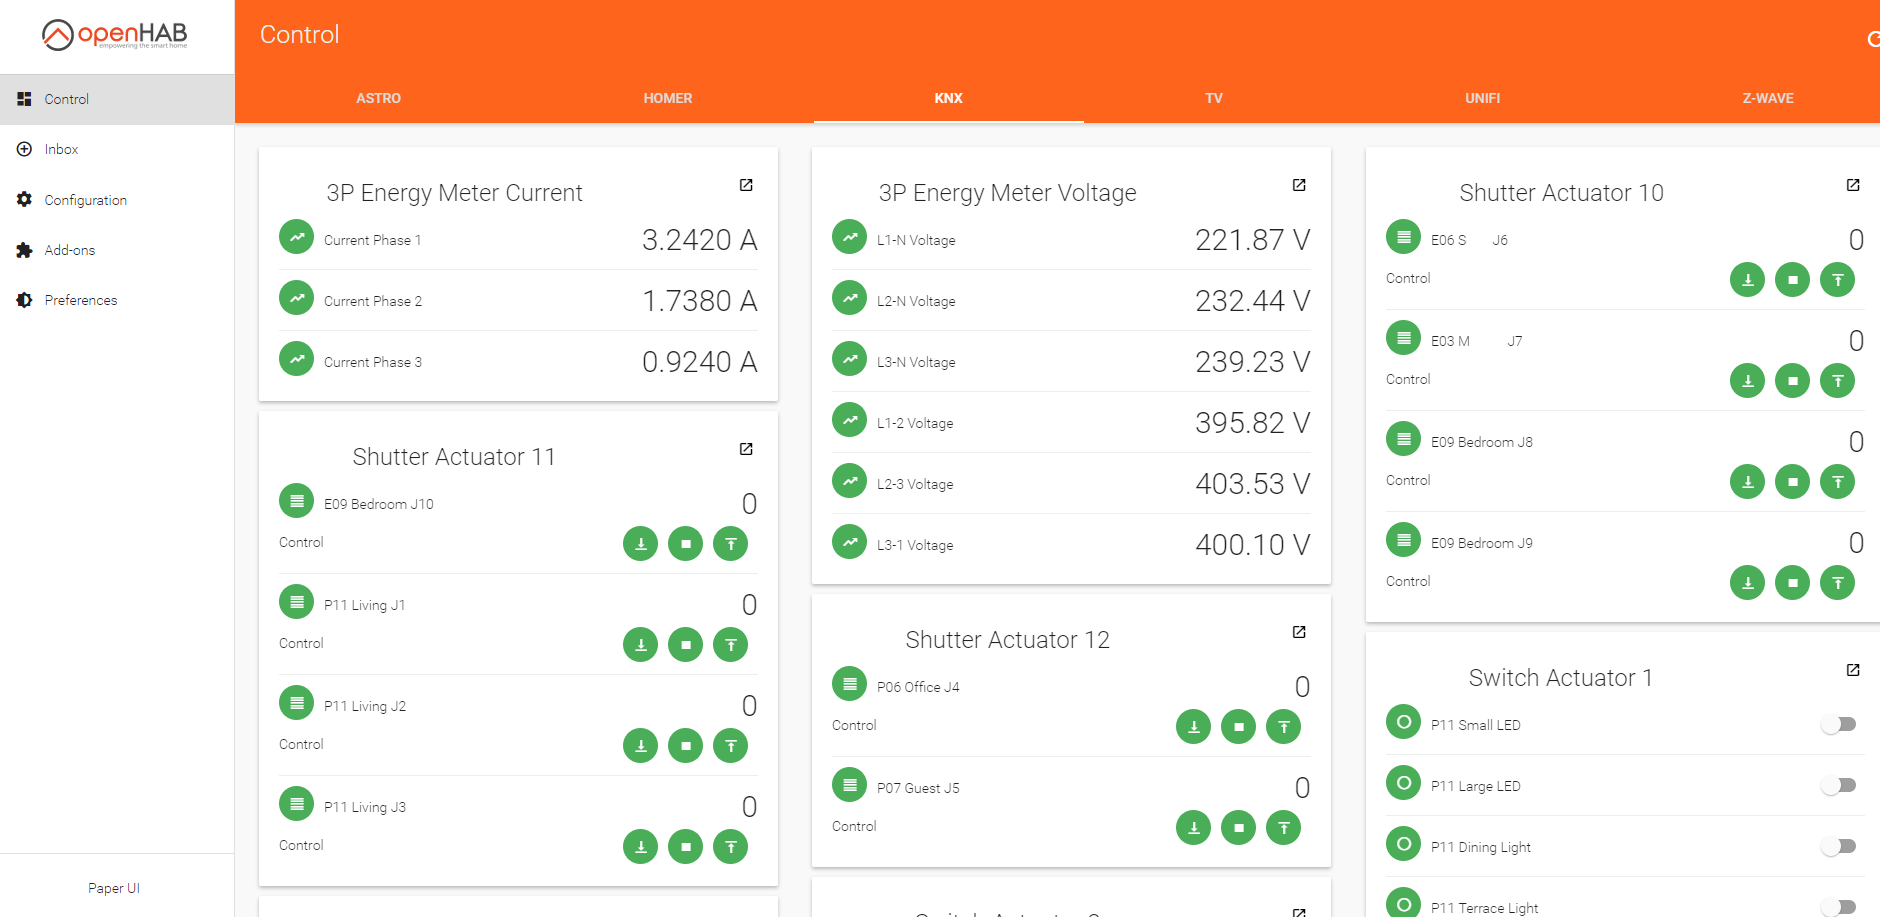
Task: Enable the P11 Dining Light switch
Action: [1838, 847]
